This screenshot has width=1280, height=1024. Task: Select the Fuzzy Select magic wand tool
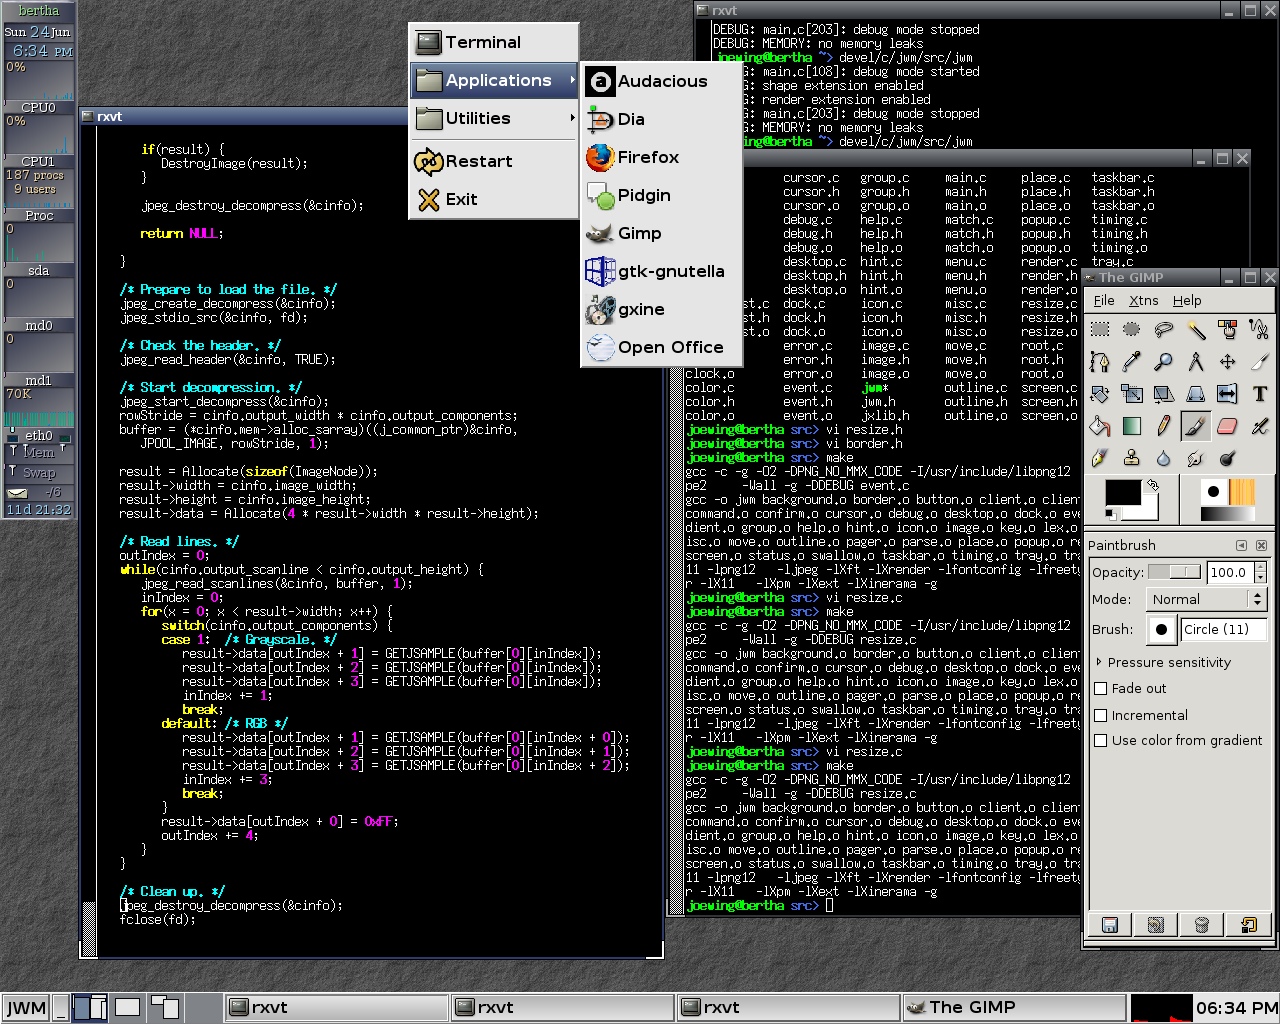1196,330
